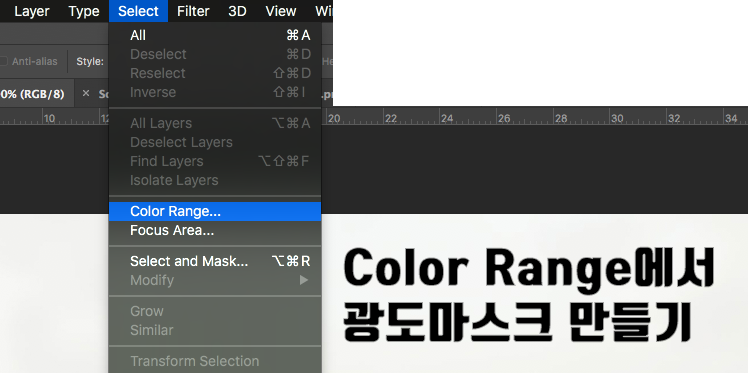
Task: Choose Color Range... menu entry
Action: 215,211
